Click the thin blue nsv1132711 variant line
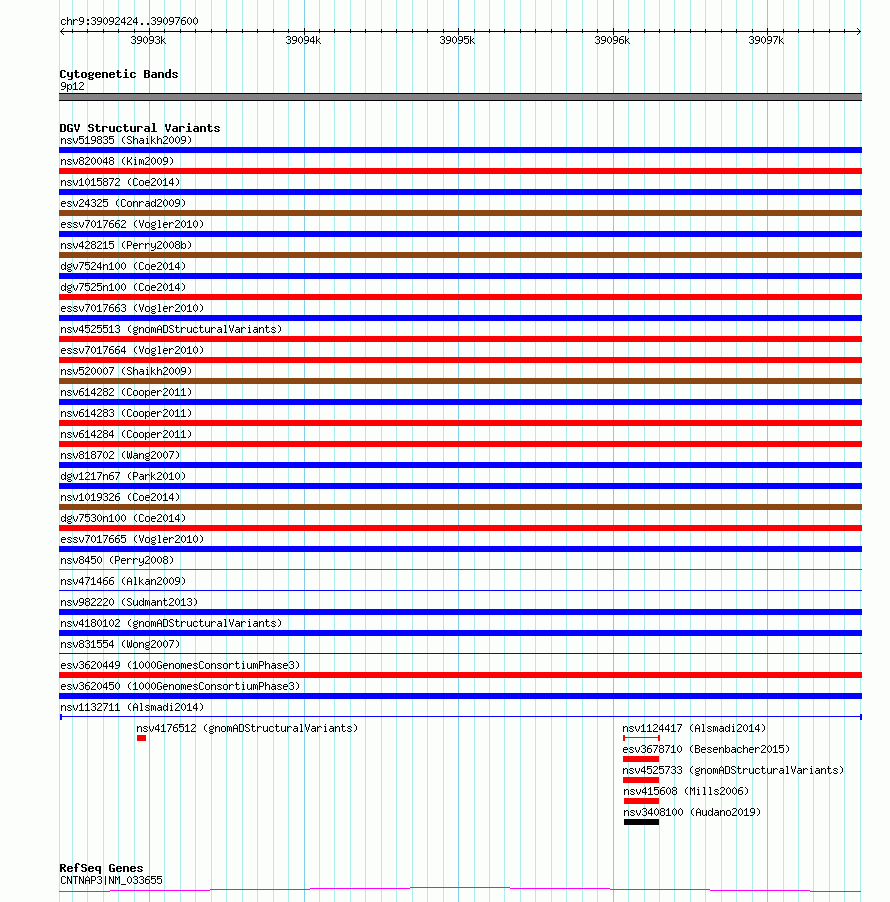 coord(460,717)
